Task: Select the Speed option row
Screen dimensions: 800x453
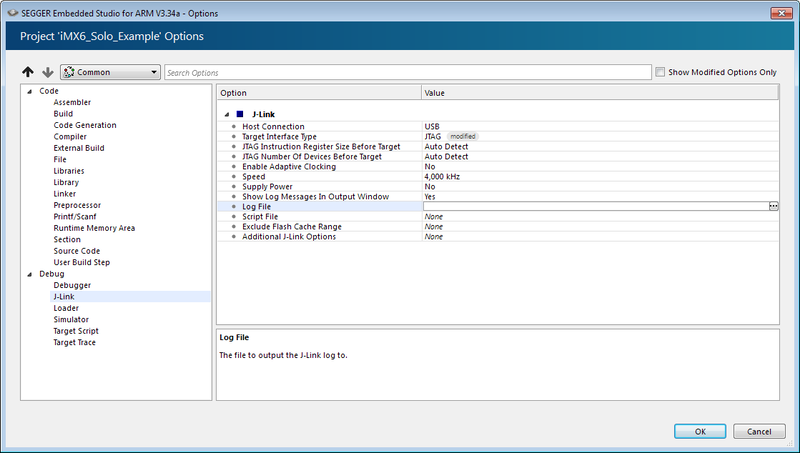Action: click(256, 177)
